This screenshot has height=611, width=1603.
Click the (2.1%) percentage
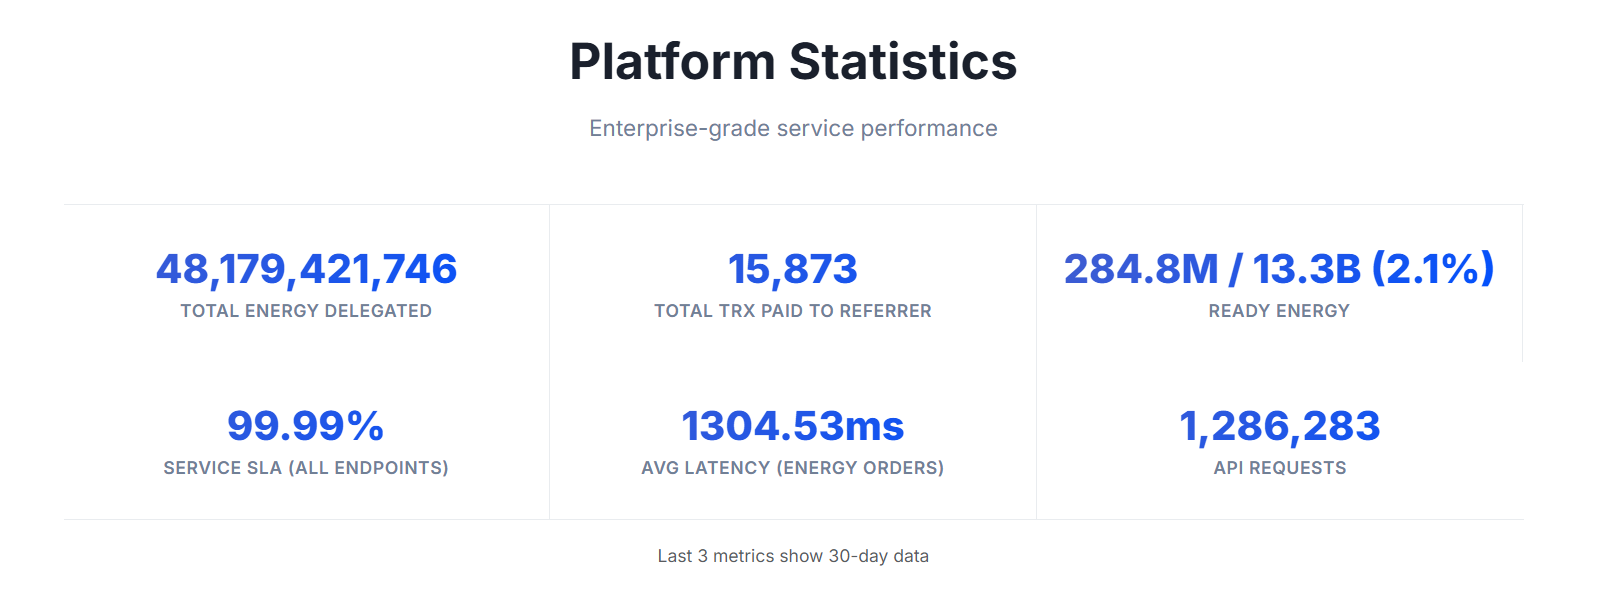coord(1433,269)
